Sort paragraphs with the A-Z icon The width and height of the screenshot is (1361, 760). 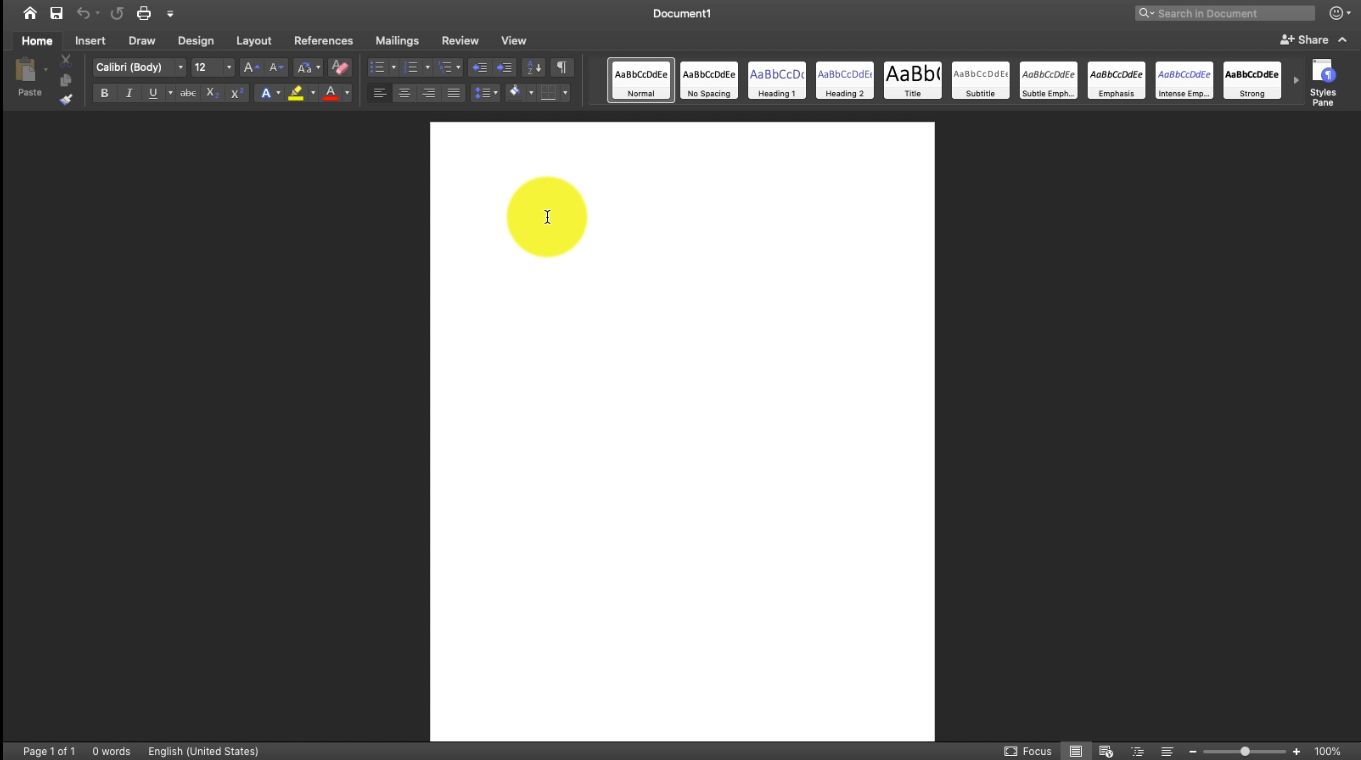click(535, 67)
